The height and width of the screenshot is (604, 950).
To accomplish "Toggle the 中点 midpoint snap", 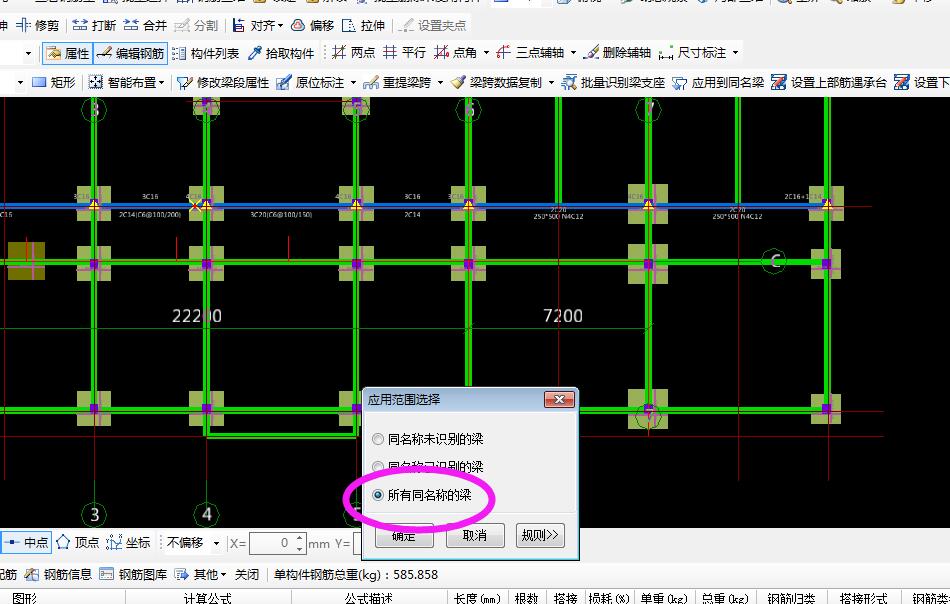I will point(27,543).
